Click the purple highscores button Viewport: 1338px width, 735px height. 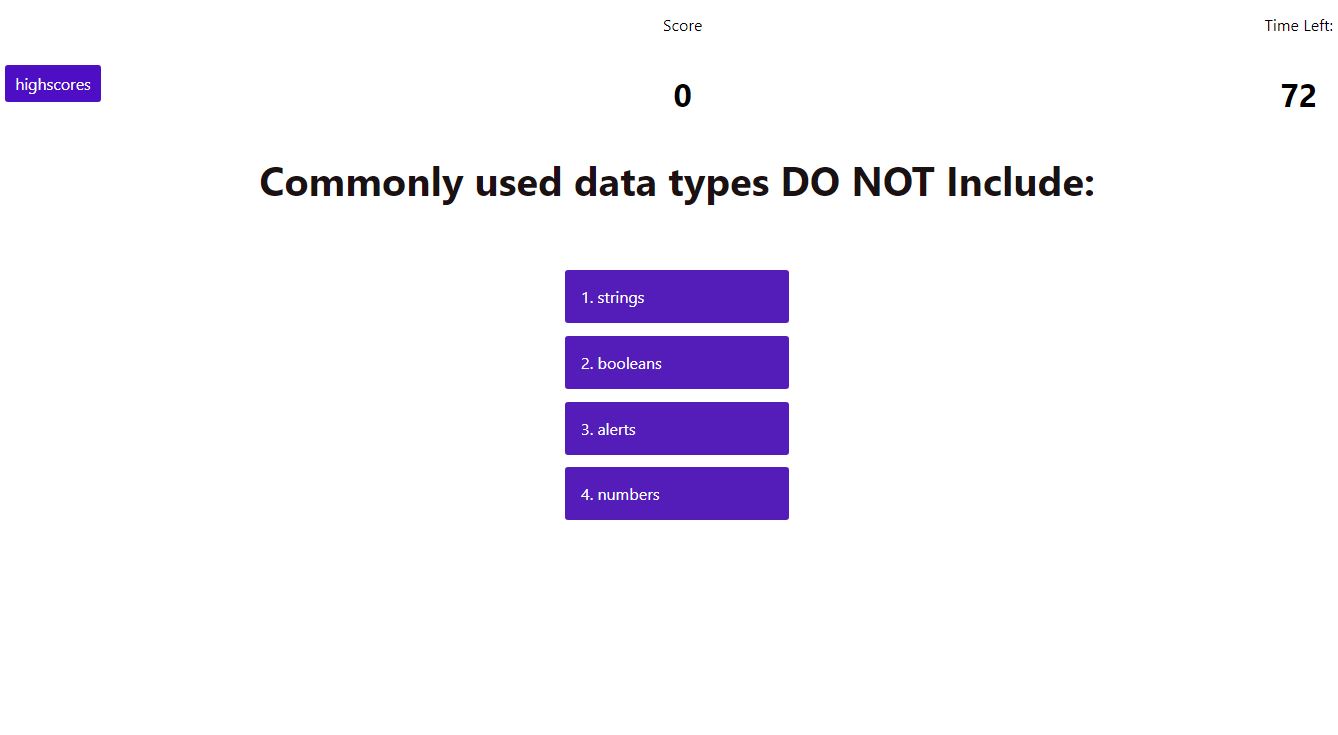53,84
